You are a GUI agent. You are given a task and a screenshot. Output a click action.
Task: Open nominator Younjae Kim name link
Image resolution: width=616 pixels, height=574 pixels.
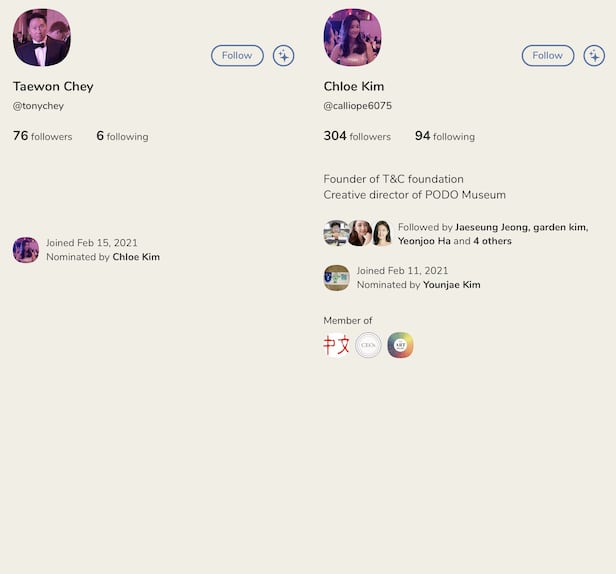[451, 285]
